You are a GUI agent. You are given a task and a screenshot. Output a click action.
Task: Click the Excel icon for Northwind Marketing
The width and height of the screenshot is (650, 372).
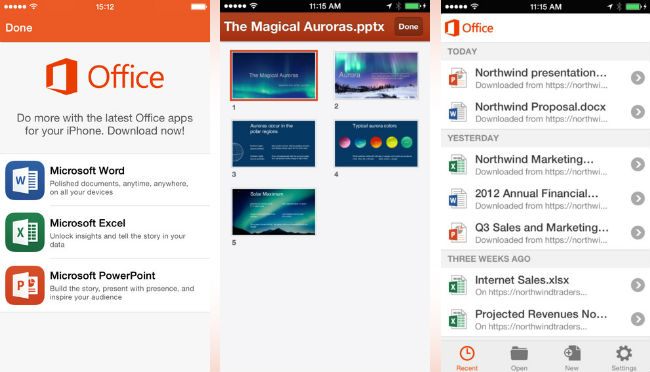458,164
